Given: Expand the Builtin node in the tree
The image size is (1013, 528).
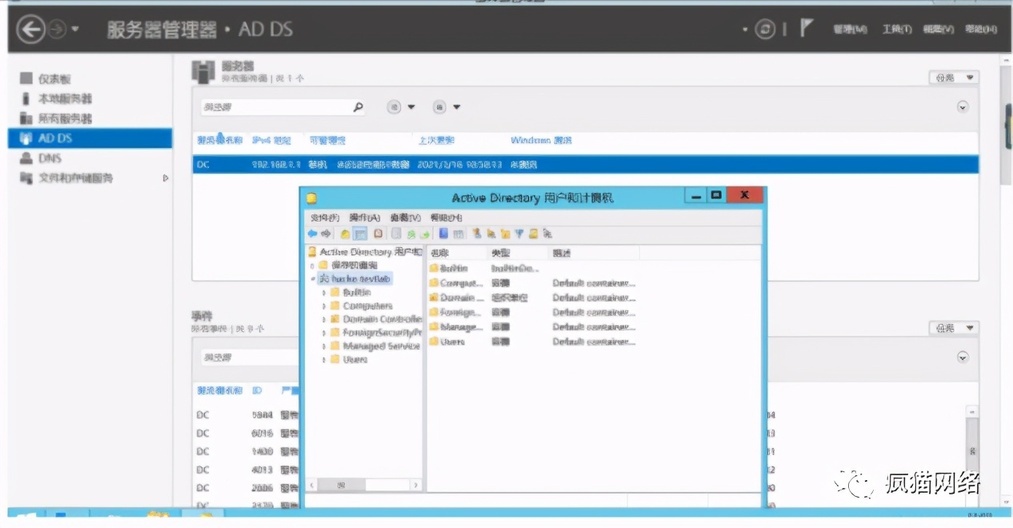Looking at the screenshot, I should [x=324, y=293].
